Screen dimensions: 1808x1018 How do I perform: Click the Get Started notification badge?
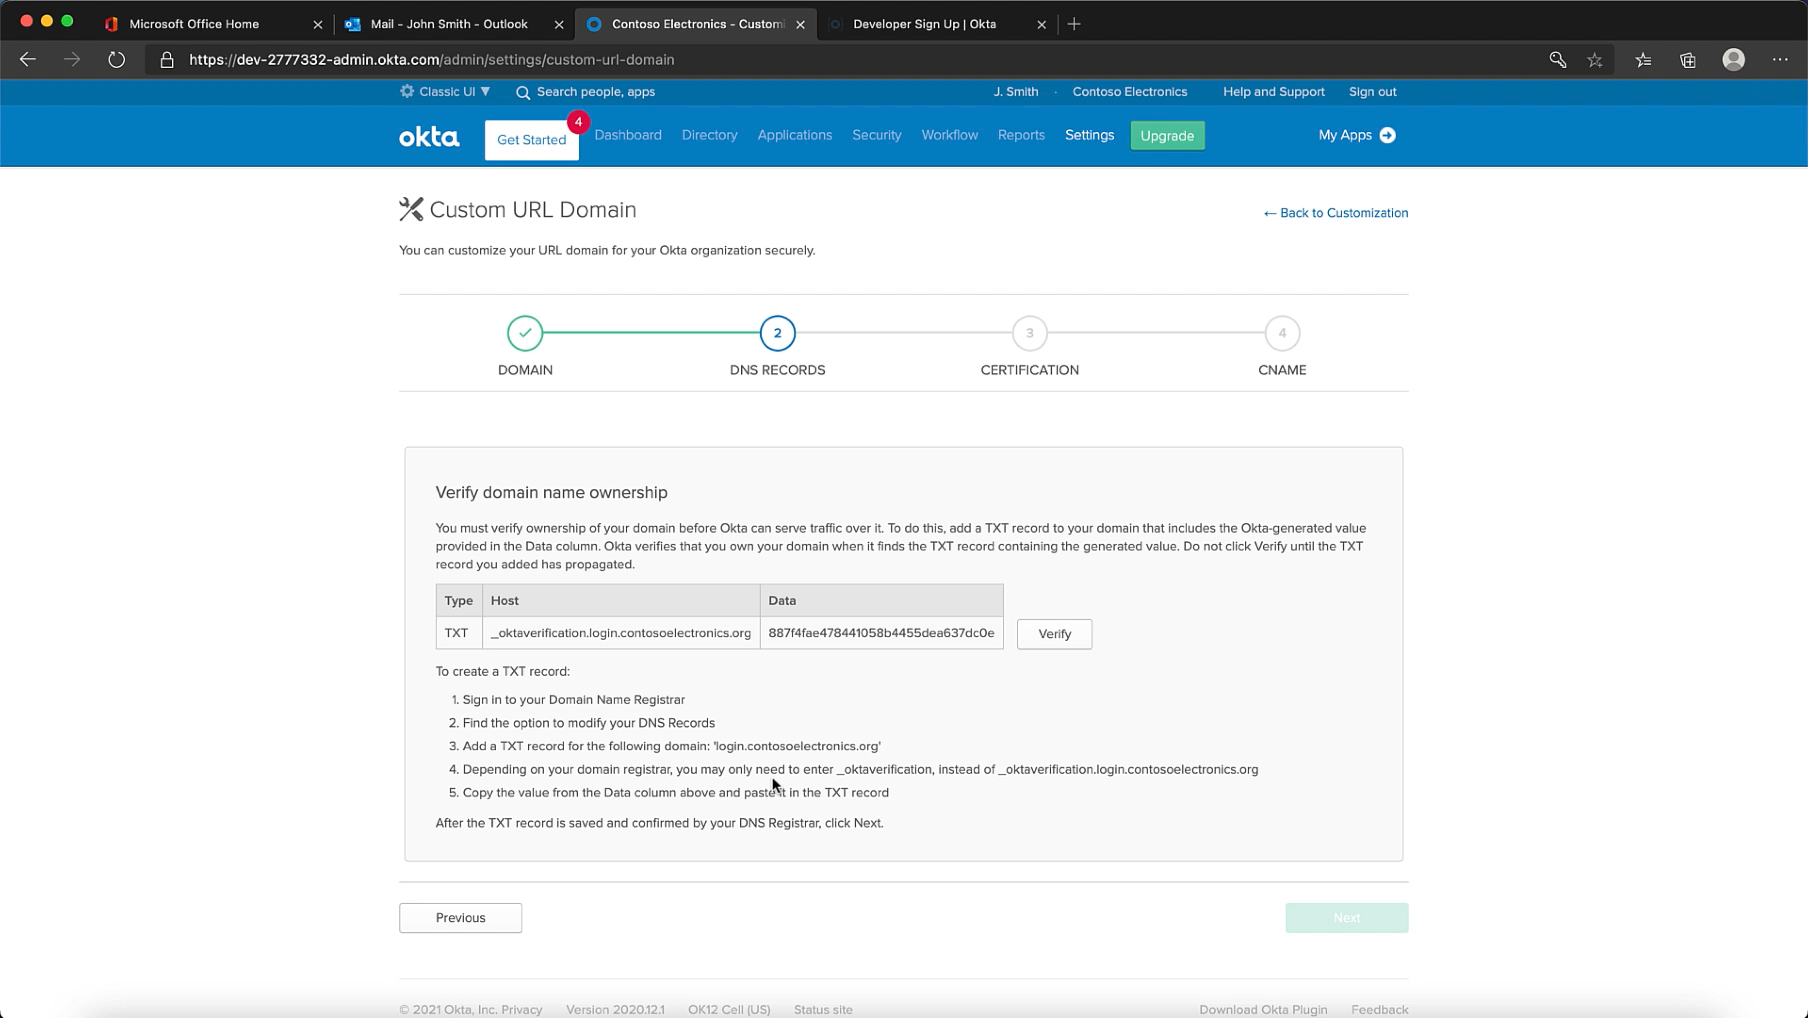pyautogui.click(x=577, y=122)
